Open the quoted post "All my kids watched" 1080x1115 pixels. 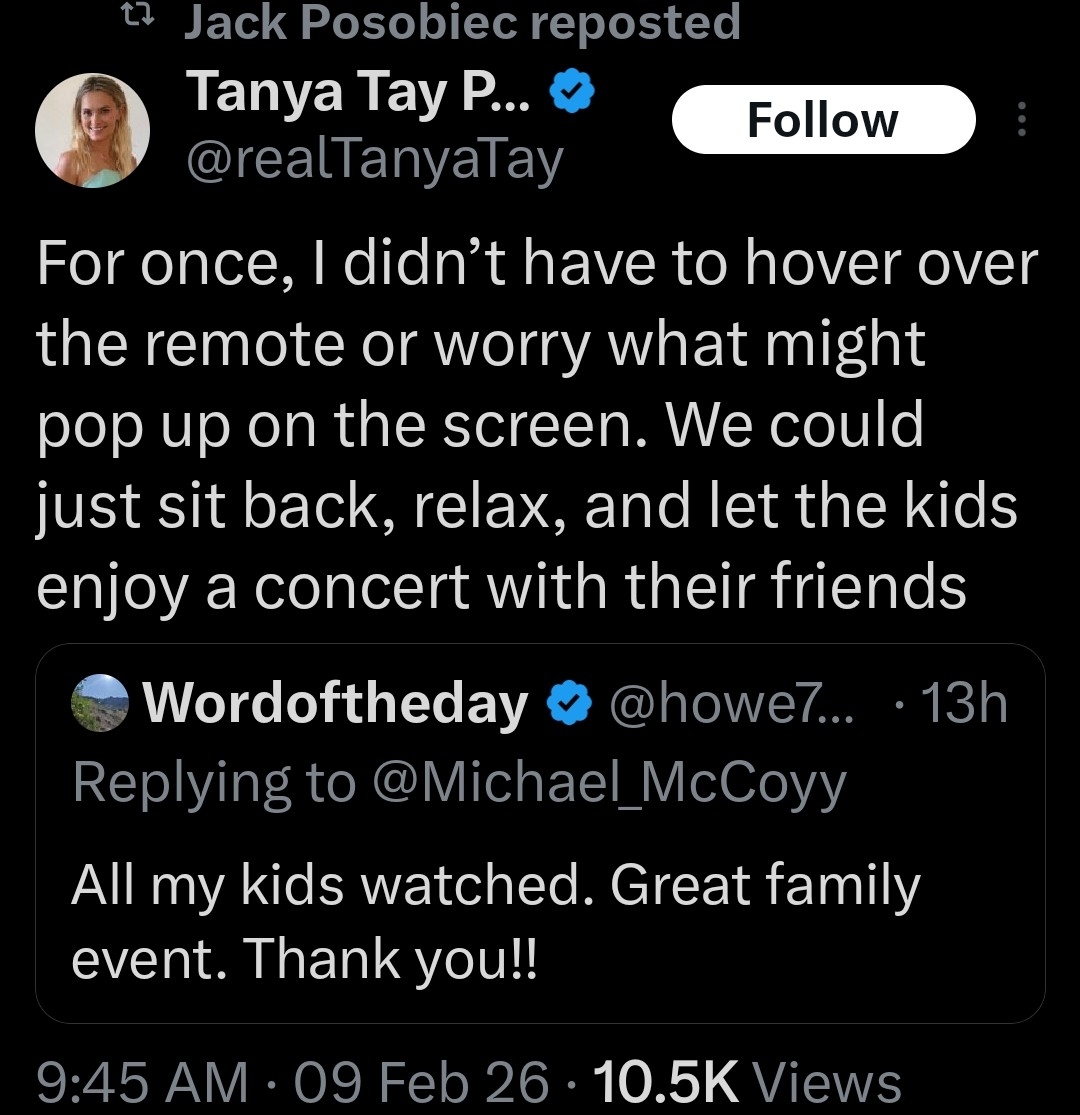495,922
